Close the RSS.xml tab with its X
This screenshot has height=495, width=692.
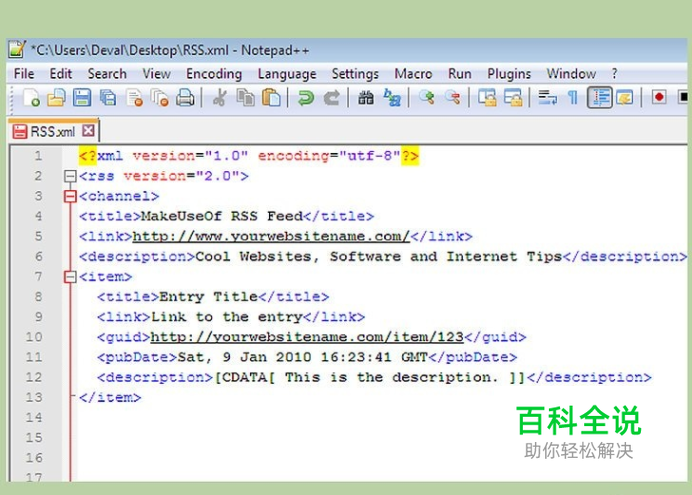click(x=88, y=131)
